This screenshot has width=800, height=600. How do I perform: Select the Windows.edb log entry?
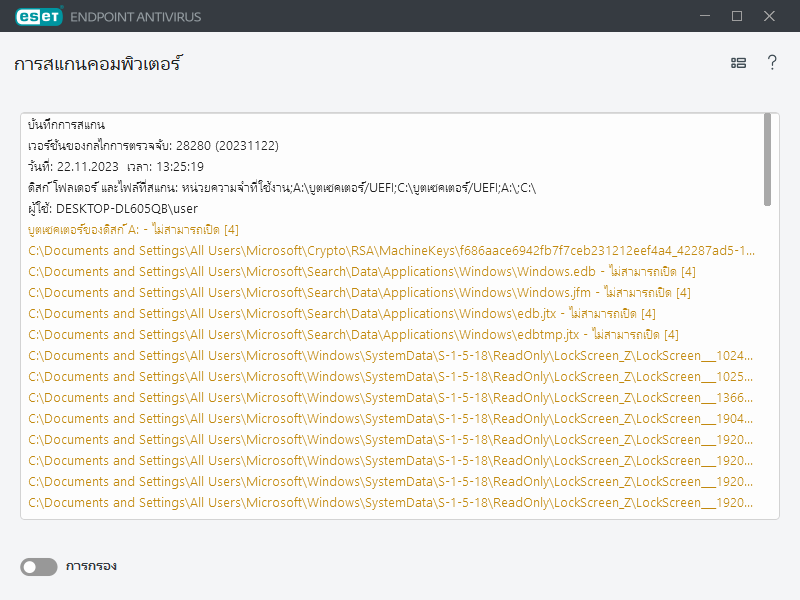[x=362, y=271]
